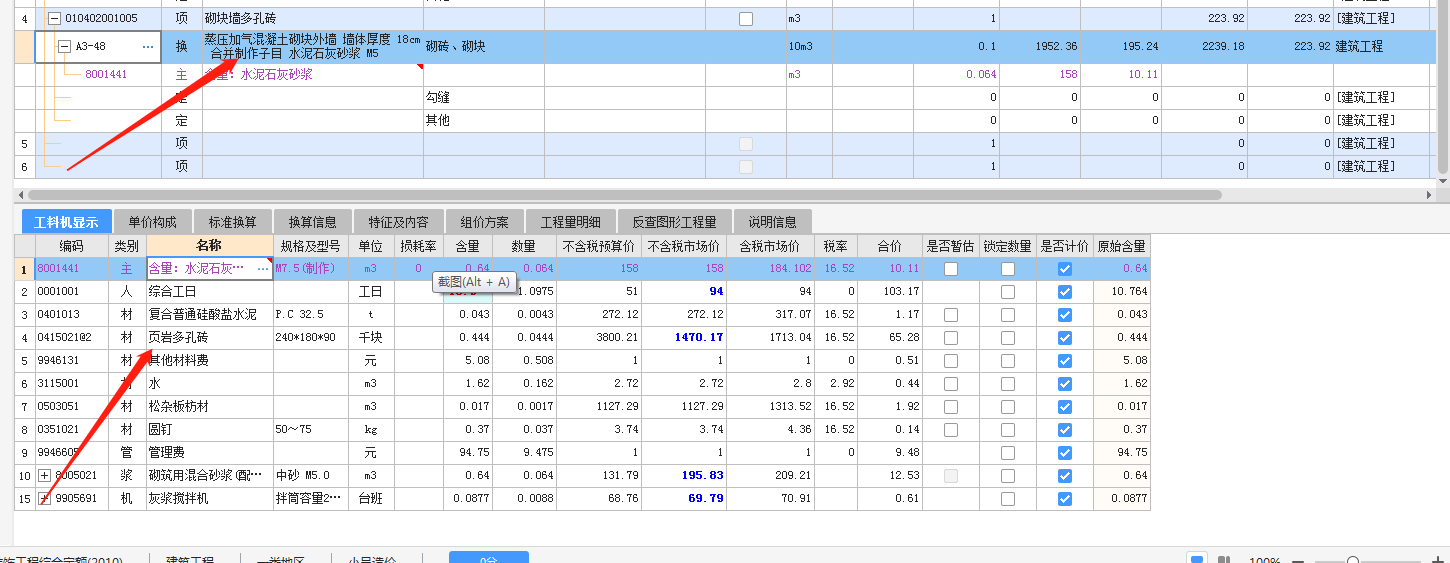Switch to the 单价构成 tab
This screenshot has height=563, width=1450.
tap(152, 222)
